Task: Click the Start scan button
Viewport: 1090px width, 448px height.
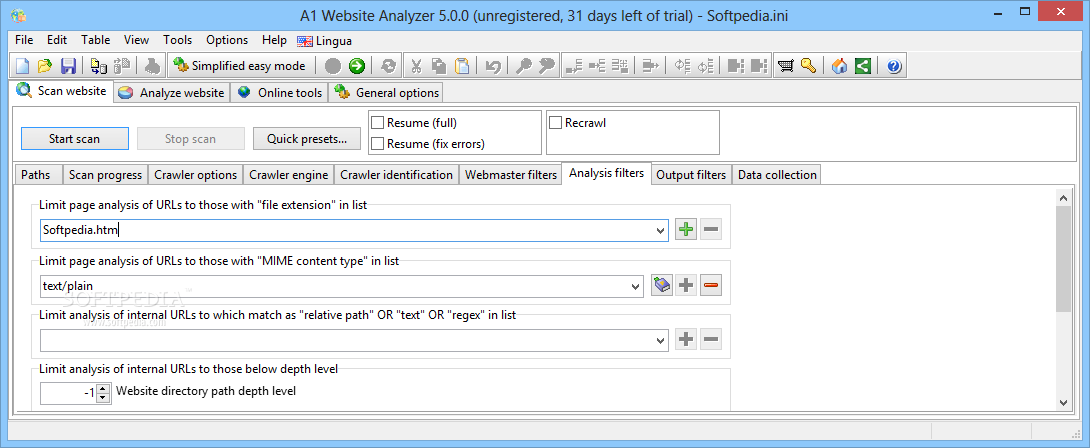Action: click(74, 138)
